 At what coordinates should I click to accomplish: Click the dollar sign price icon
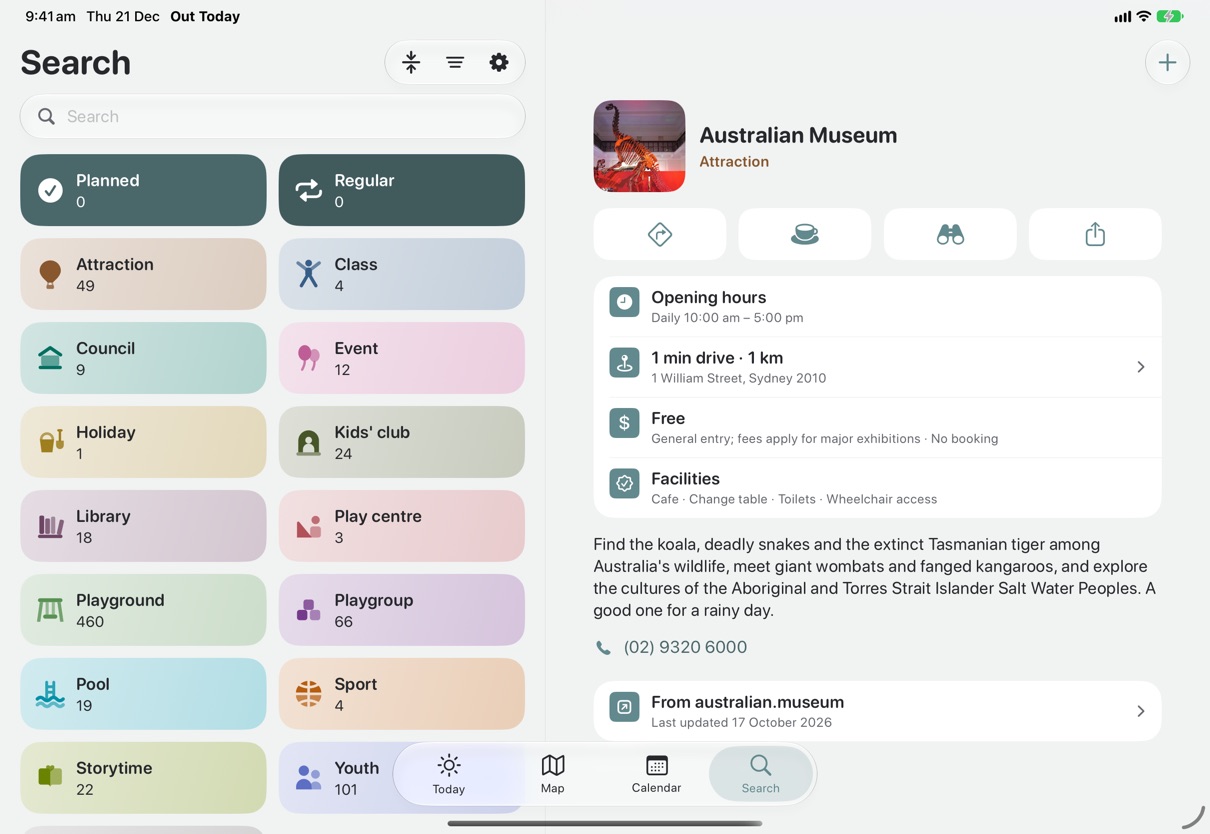624,423
